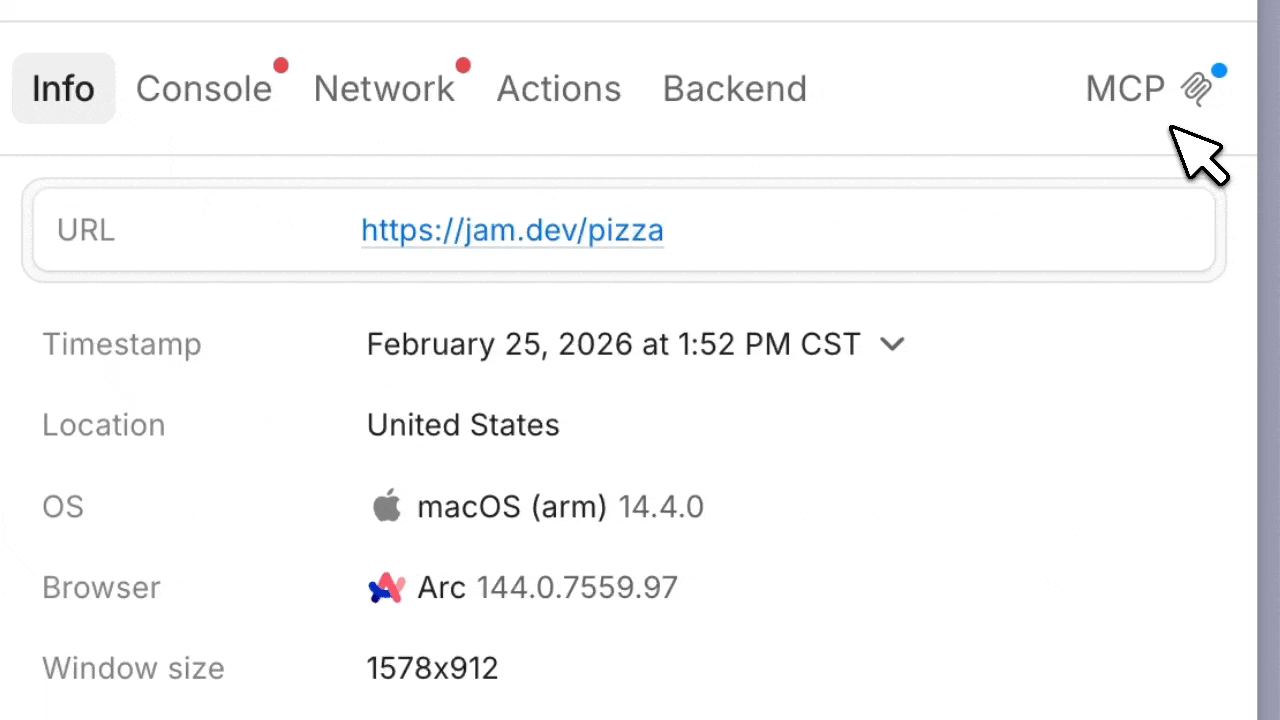Click the blue notification dot on MCP
This screenshot has width=1280, height=720.
coord(1219,71)
